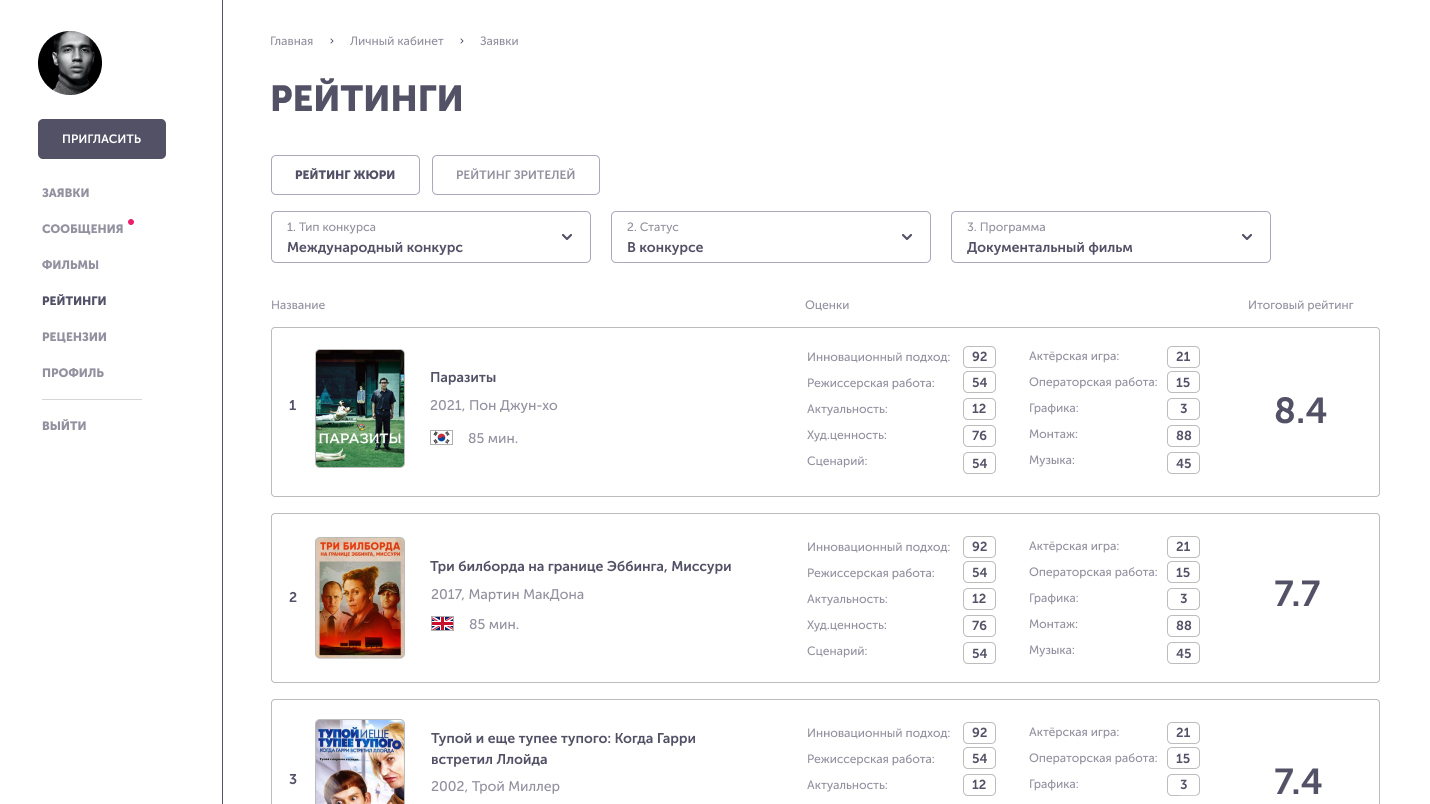
Task: Click Паразиты Монтаж score 88
Action: click(x=1183, y=436)
